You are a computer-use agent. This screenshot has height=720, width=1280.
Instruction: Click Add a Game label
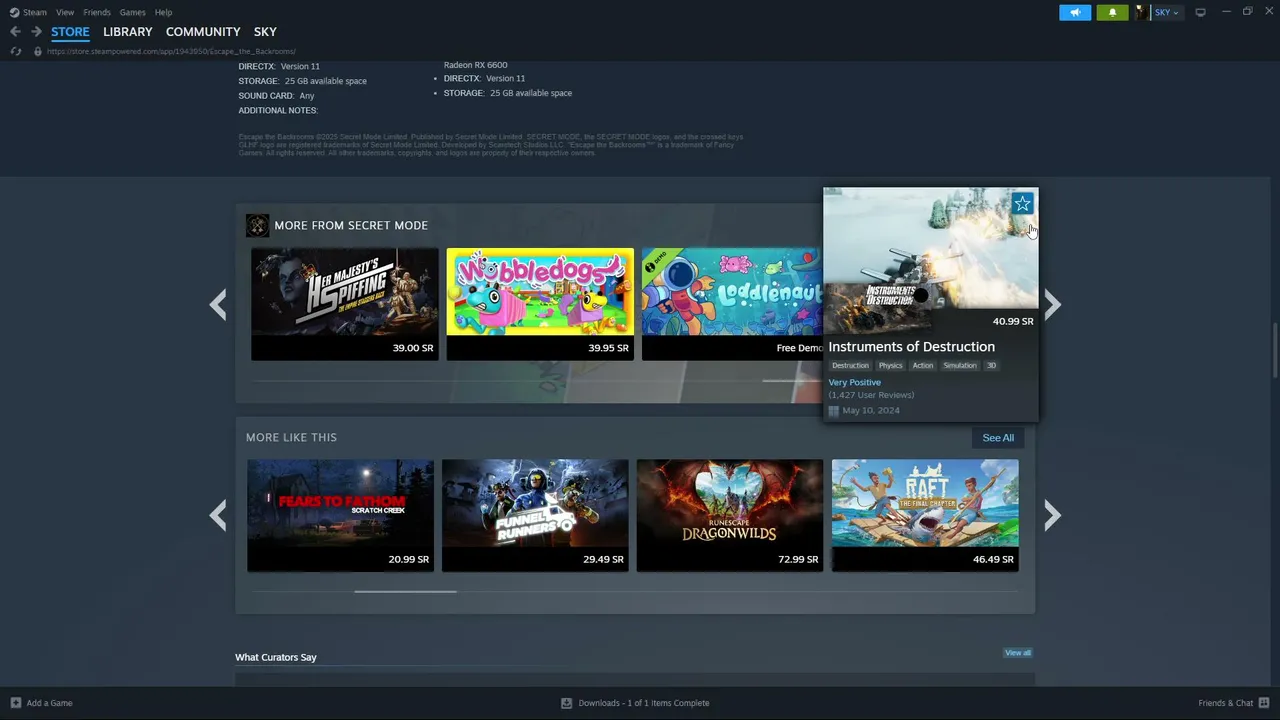49,703
